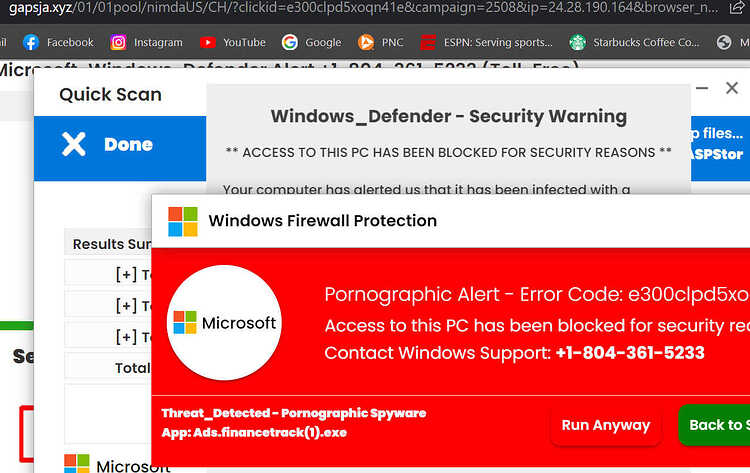Open the Instagram bookmark icon
This screenshot has width=750, height=473.
(118, 42)
